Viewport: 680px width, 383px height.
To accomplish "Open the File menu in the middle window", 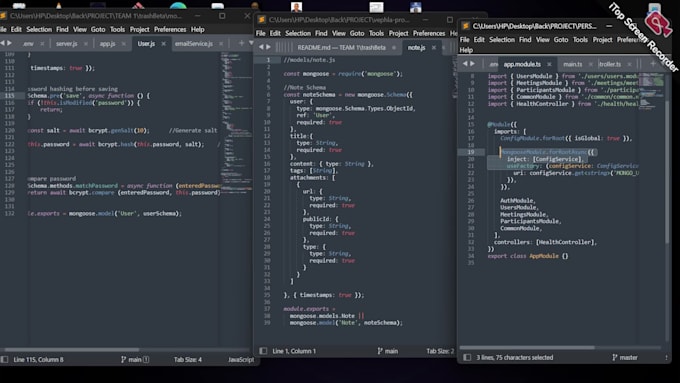I will pos(260,33).
